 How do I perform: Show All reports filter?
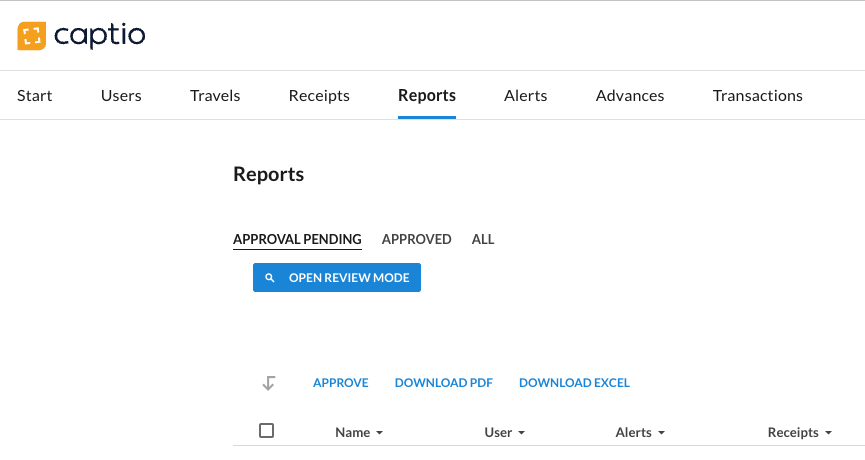coord(483,240)
